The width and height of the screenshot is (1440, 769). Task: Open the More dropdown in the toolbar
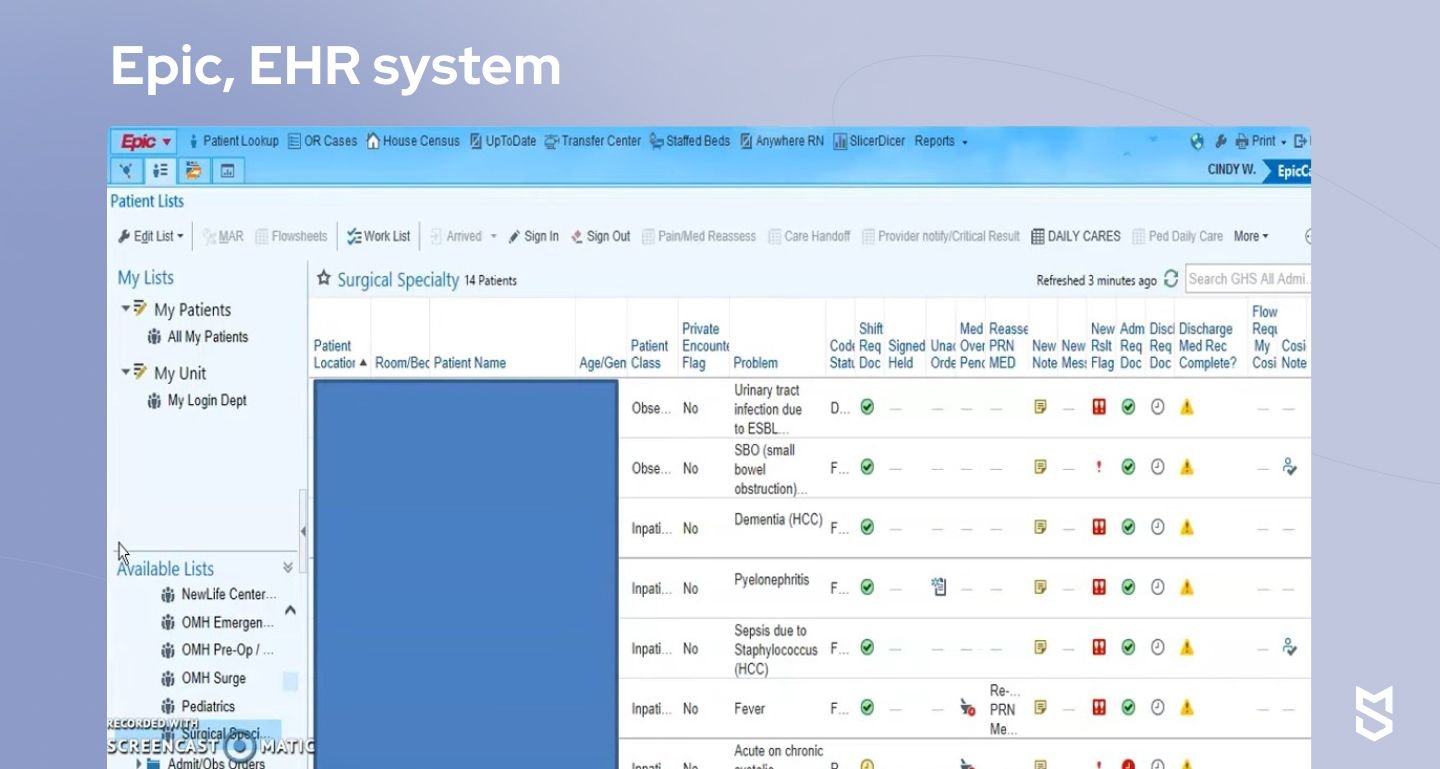point(1251,237)
